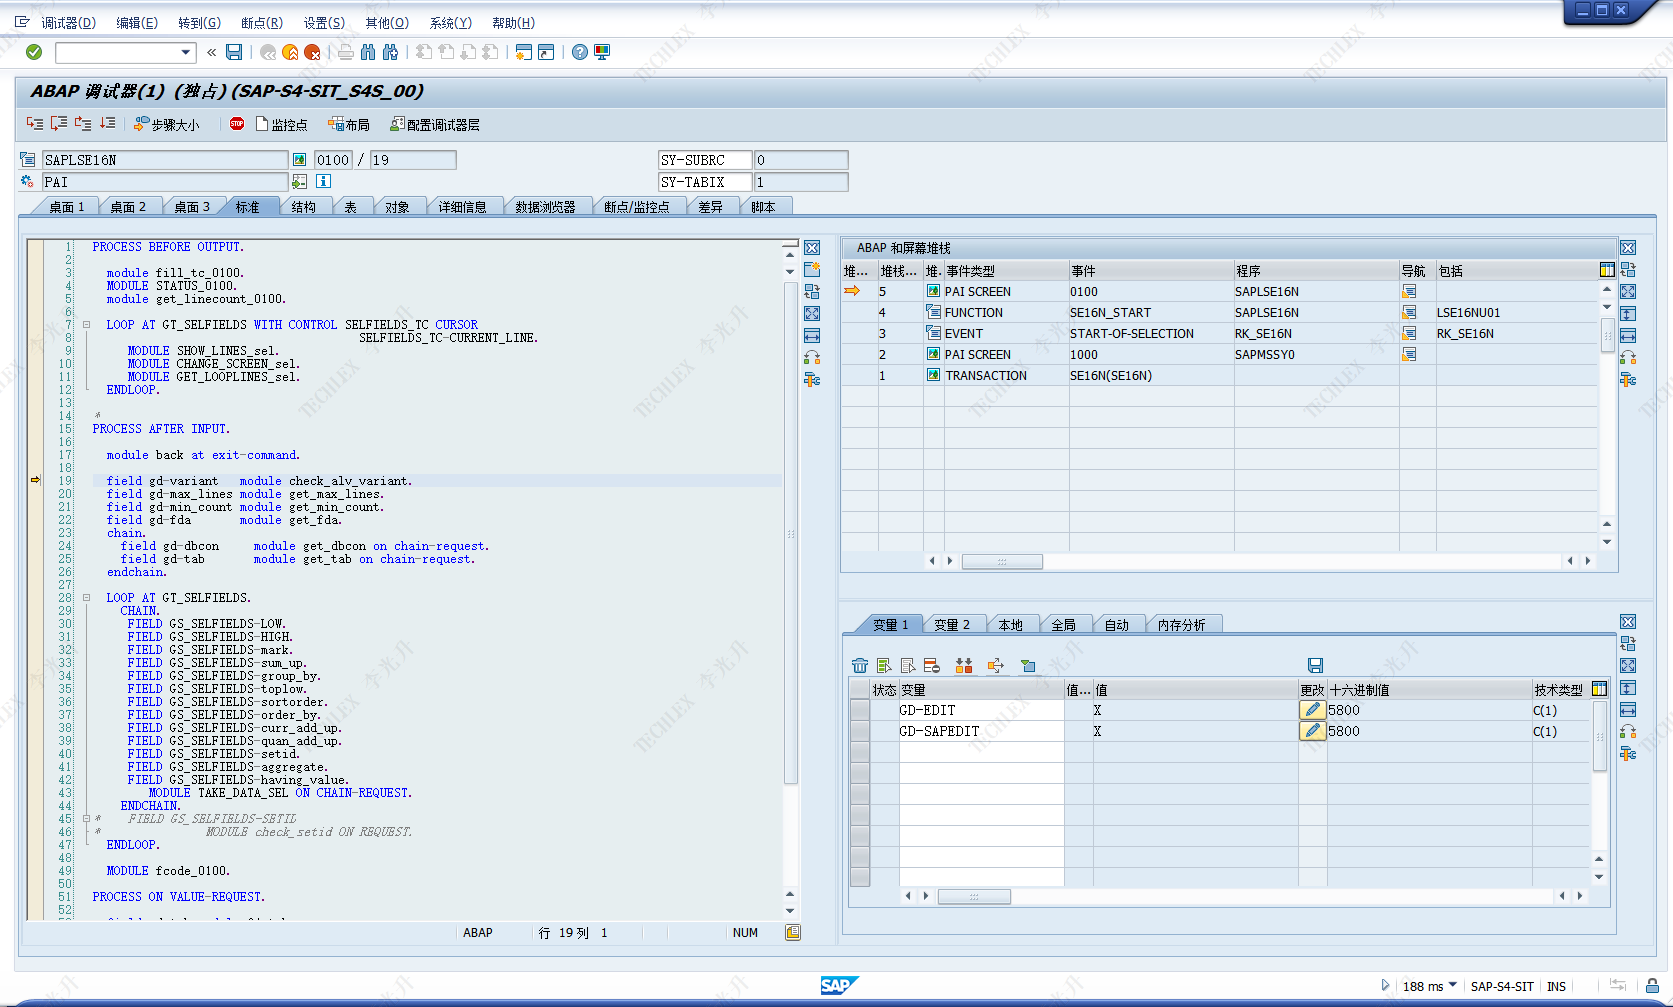The width and height of the screenshot is (1673, 1007).
Task: Click the Execute step-over debugger icon
Action: click(59, 124)
